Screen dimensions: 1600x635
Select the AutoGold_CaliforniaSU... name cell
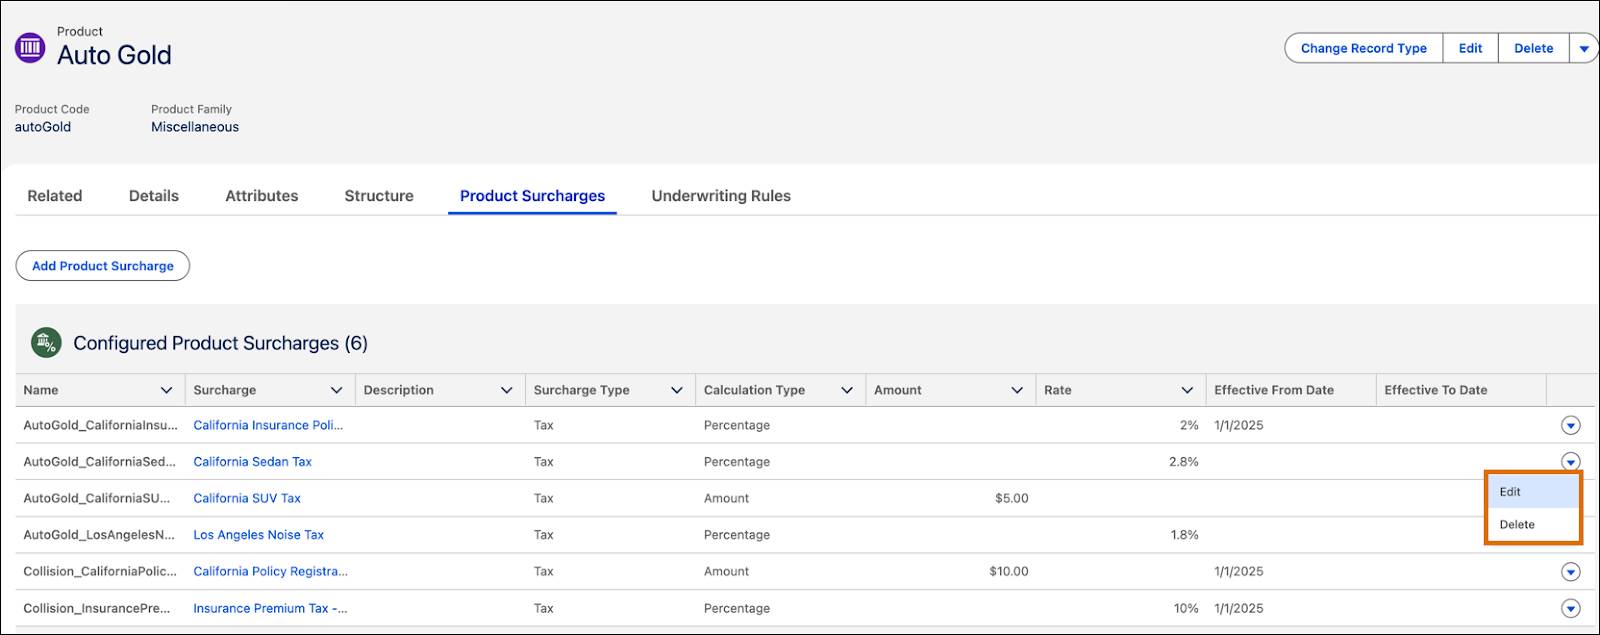(100, 499)
